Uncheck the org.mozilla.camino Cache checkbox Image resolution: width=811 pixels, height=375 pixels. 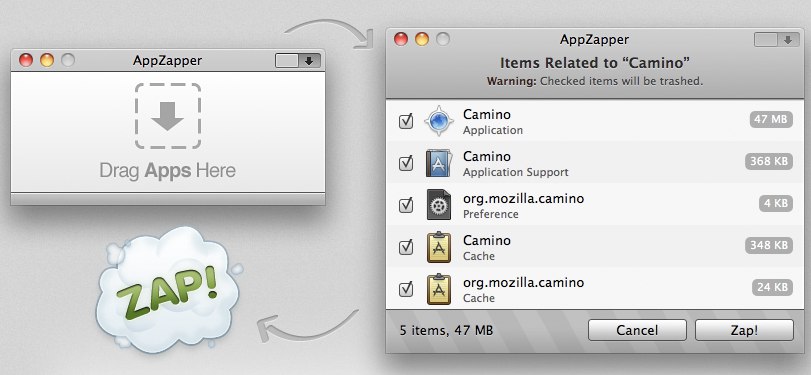coord(406,289)
